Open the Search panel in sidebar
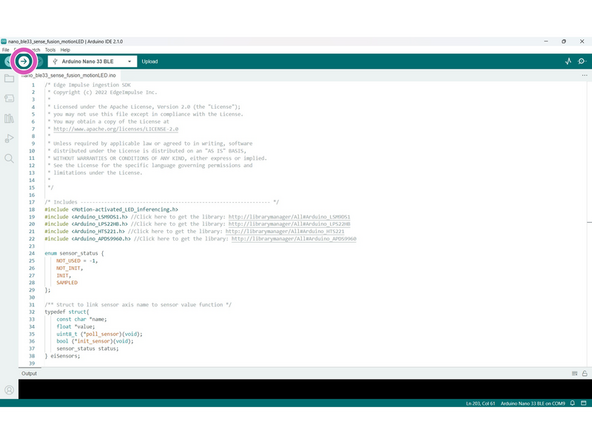This screenshot has height=444, width=592. point(9,159)
